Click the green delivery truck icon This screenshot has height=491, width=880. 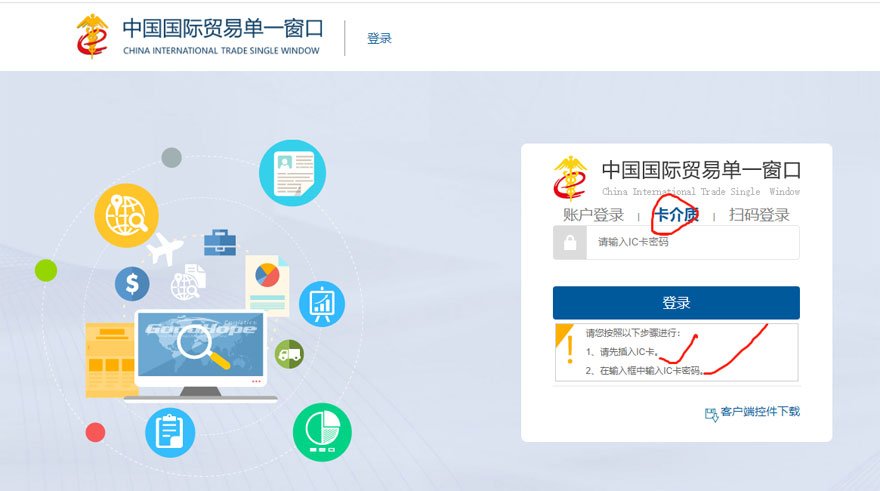[289, 353]
